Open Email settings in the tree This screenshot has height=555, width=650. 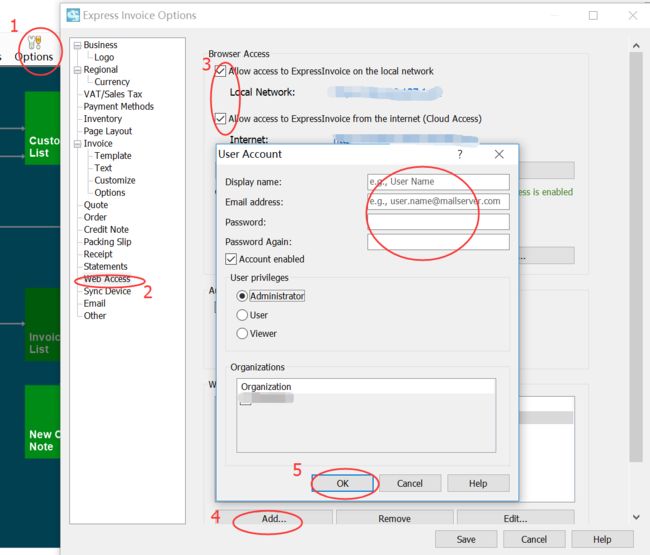pyautogui.click(x=95, y=303)
